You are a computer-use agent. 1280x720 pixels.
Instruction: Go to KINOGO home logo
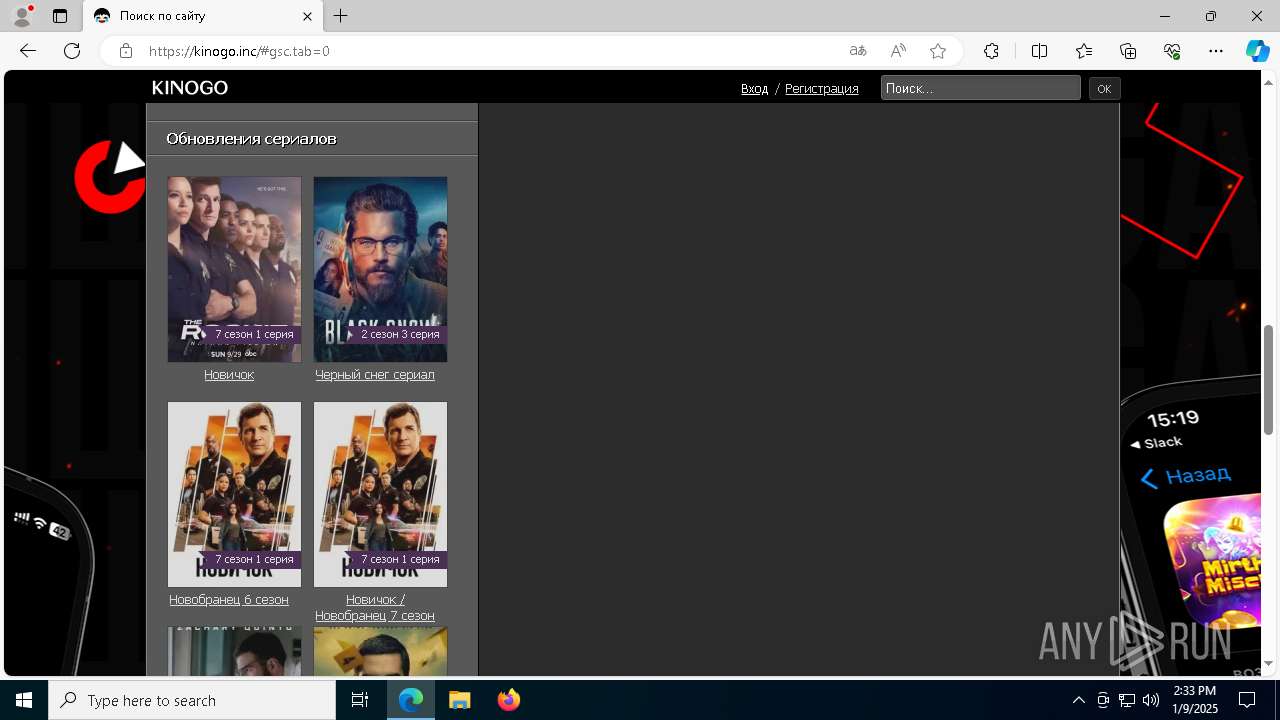tap(190, 88)
